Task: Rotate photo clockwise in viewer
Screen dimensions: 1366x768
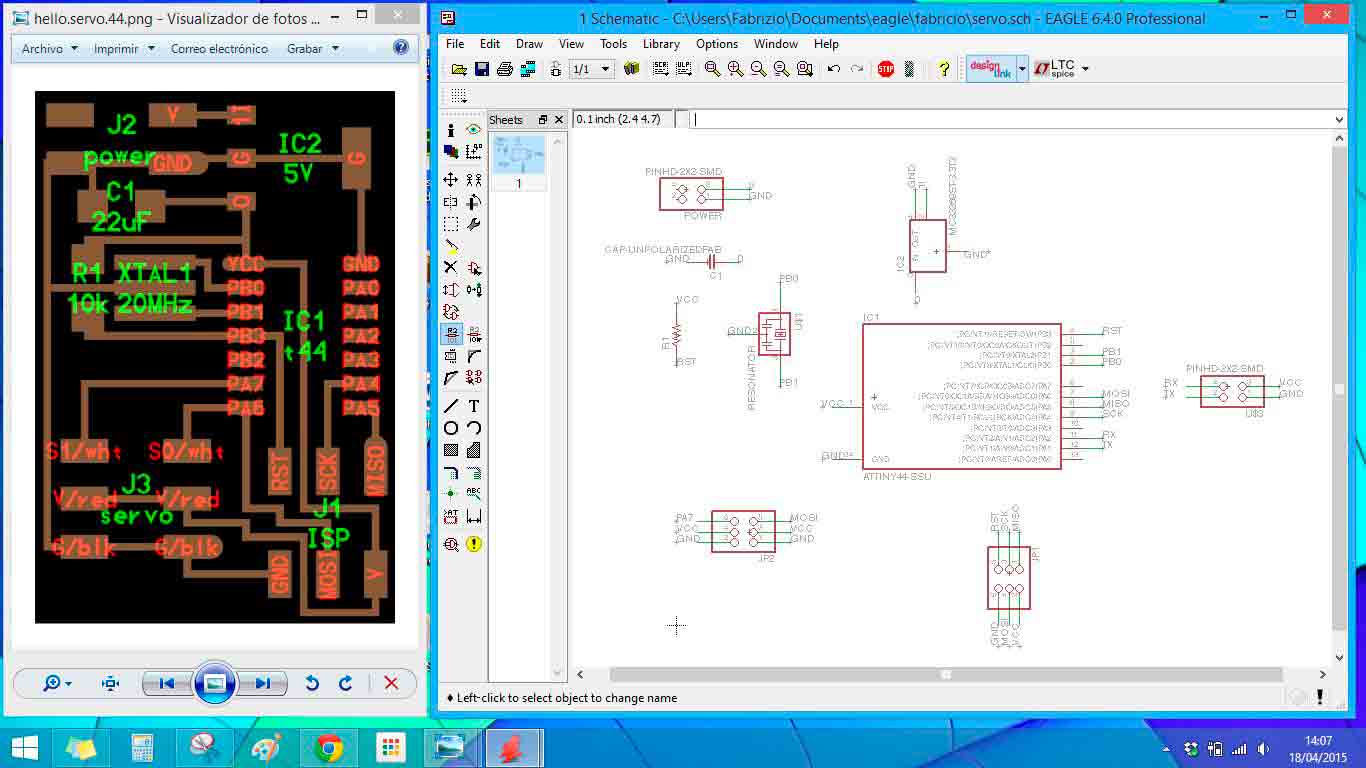Action: (x=345, y=683)
